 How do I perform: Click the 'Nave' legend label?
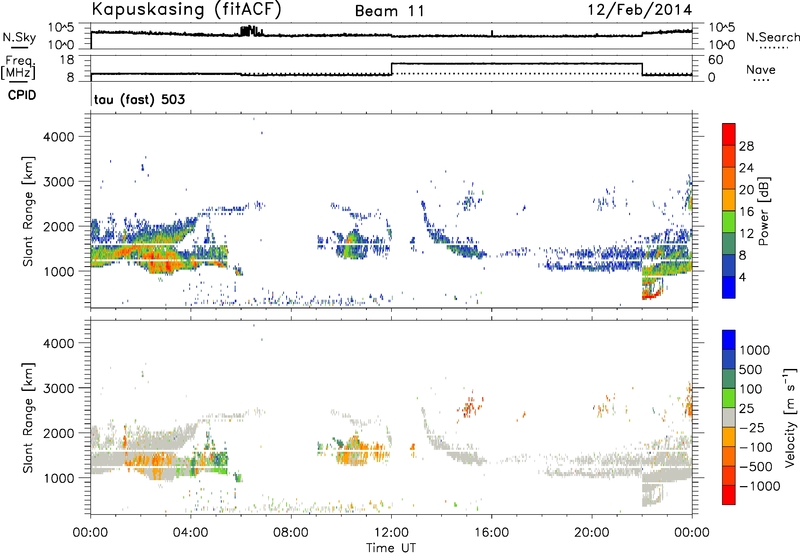(761, 70)
